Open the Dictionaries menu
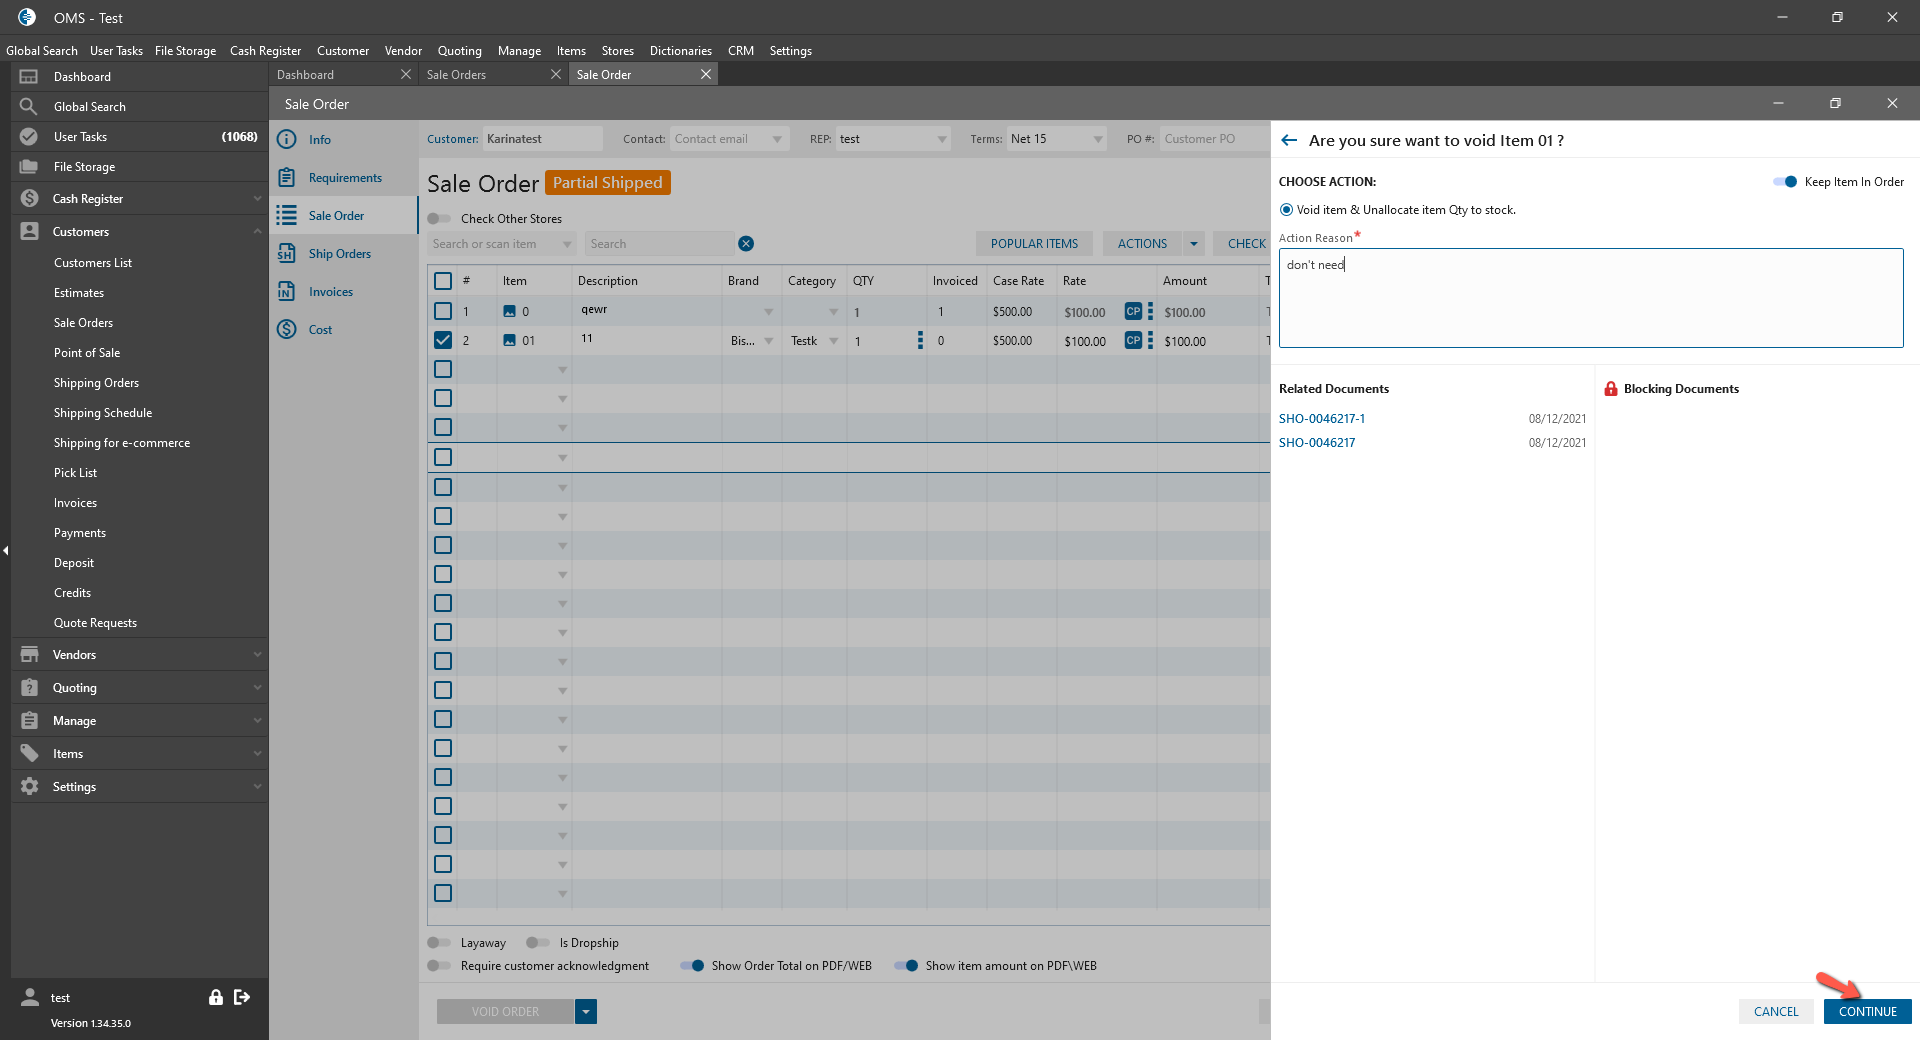Screen dimensions: 1920x1040 pyautogui.click(x=680, y=51)
